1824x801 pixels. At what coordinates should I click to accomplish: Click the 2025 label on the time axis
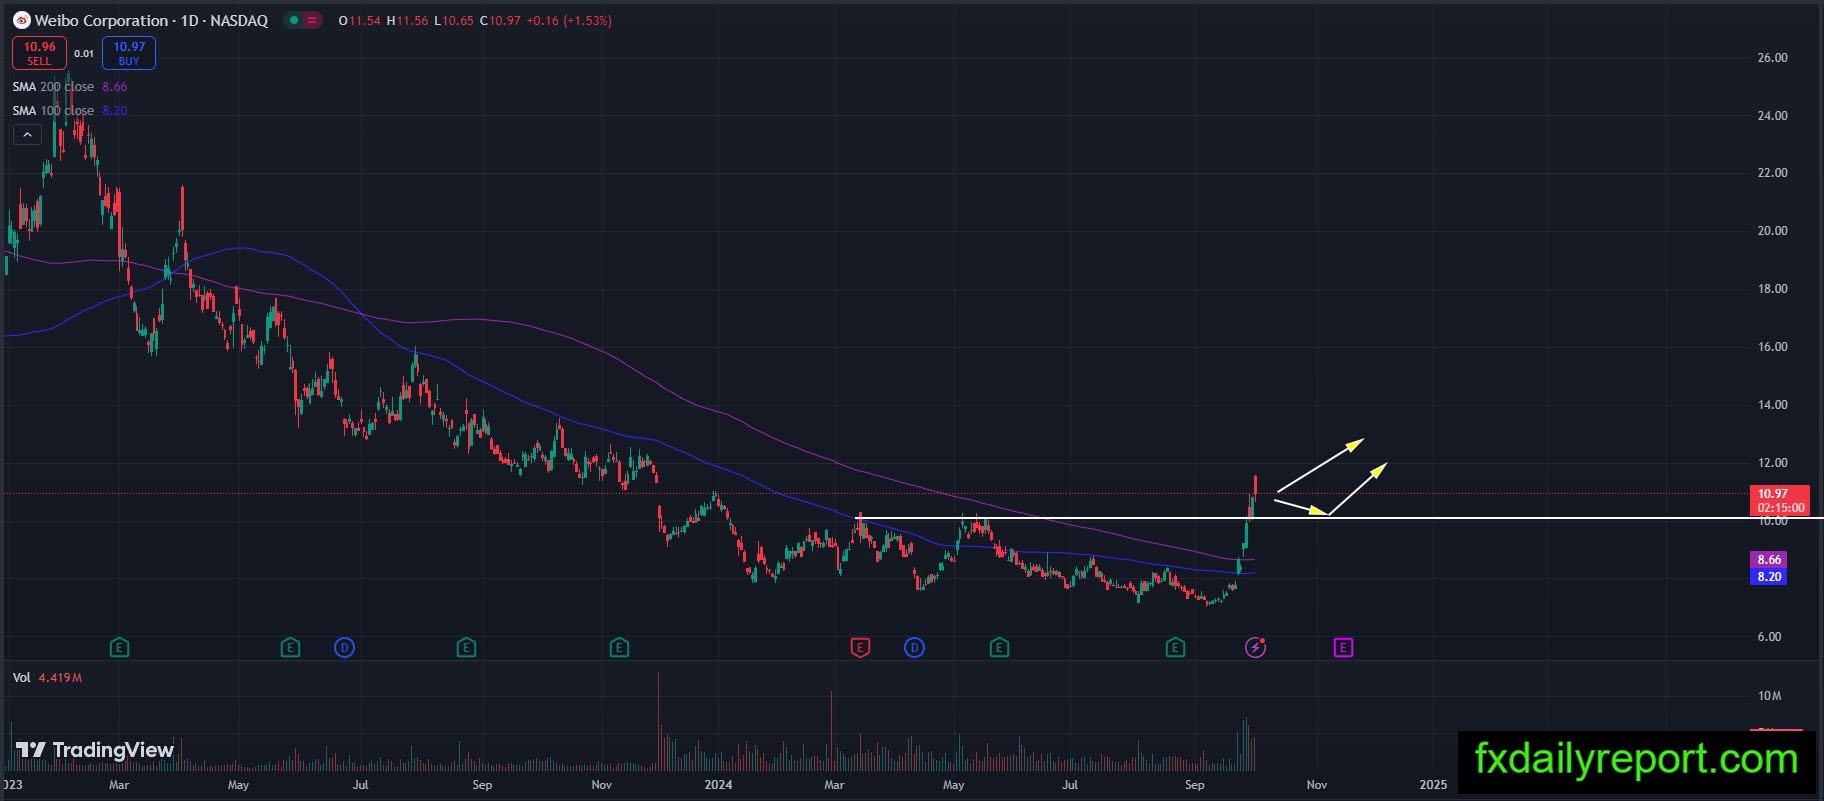point(1433,785)
